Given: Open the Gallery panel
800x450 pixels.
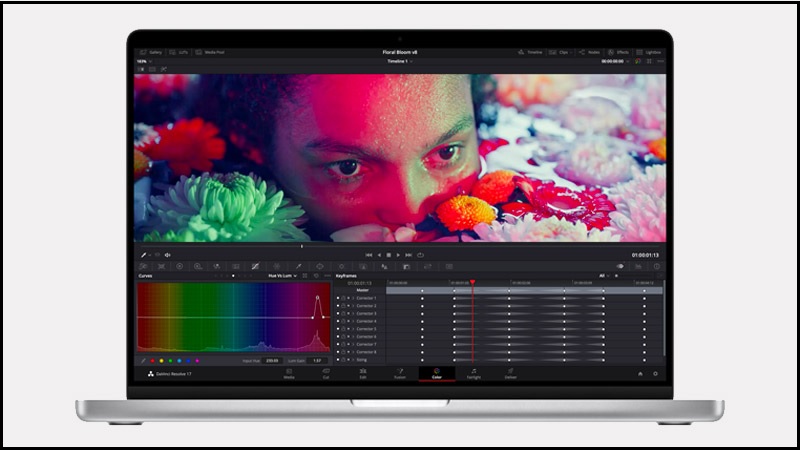Looking at the screenshot, I should point(151,53).
